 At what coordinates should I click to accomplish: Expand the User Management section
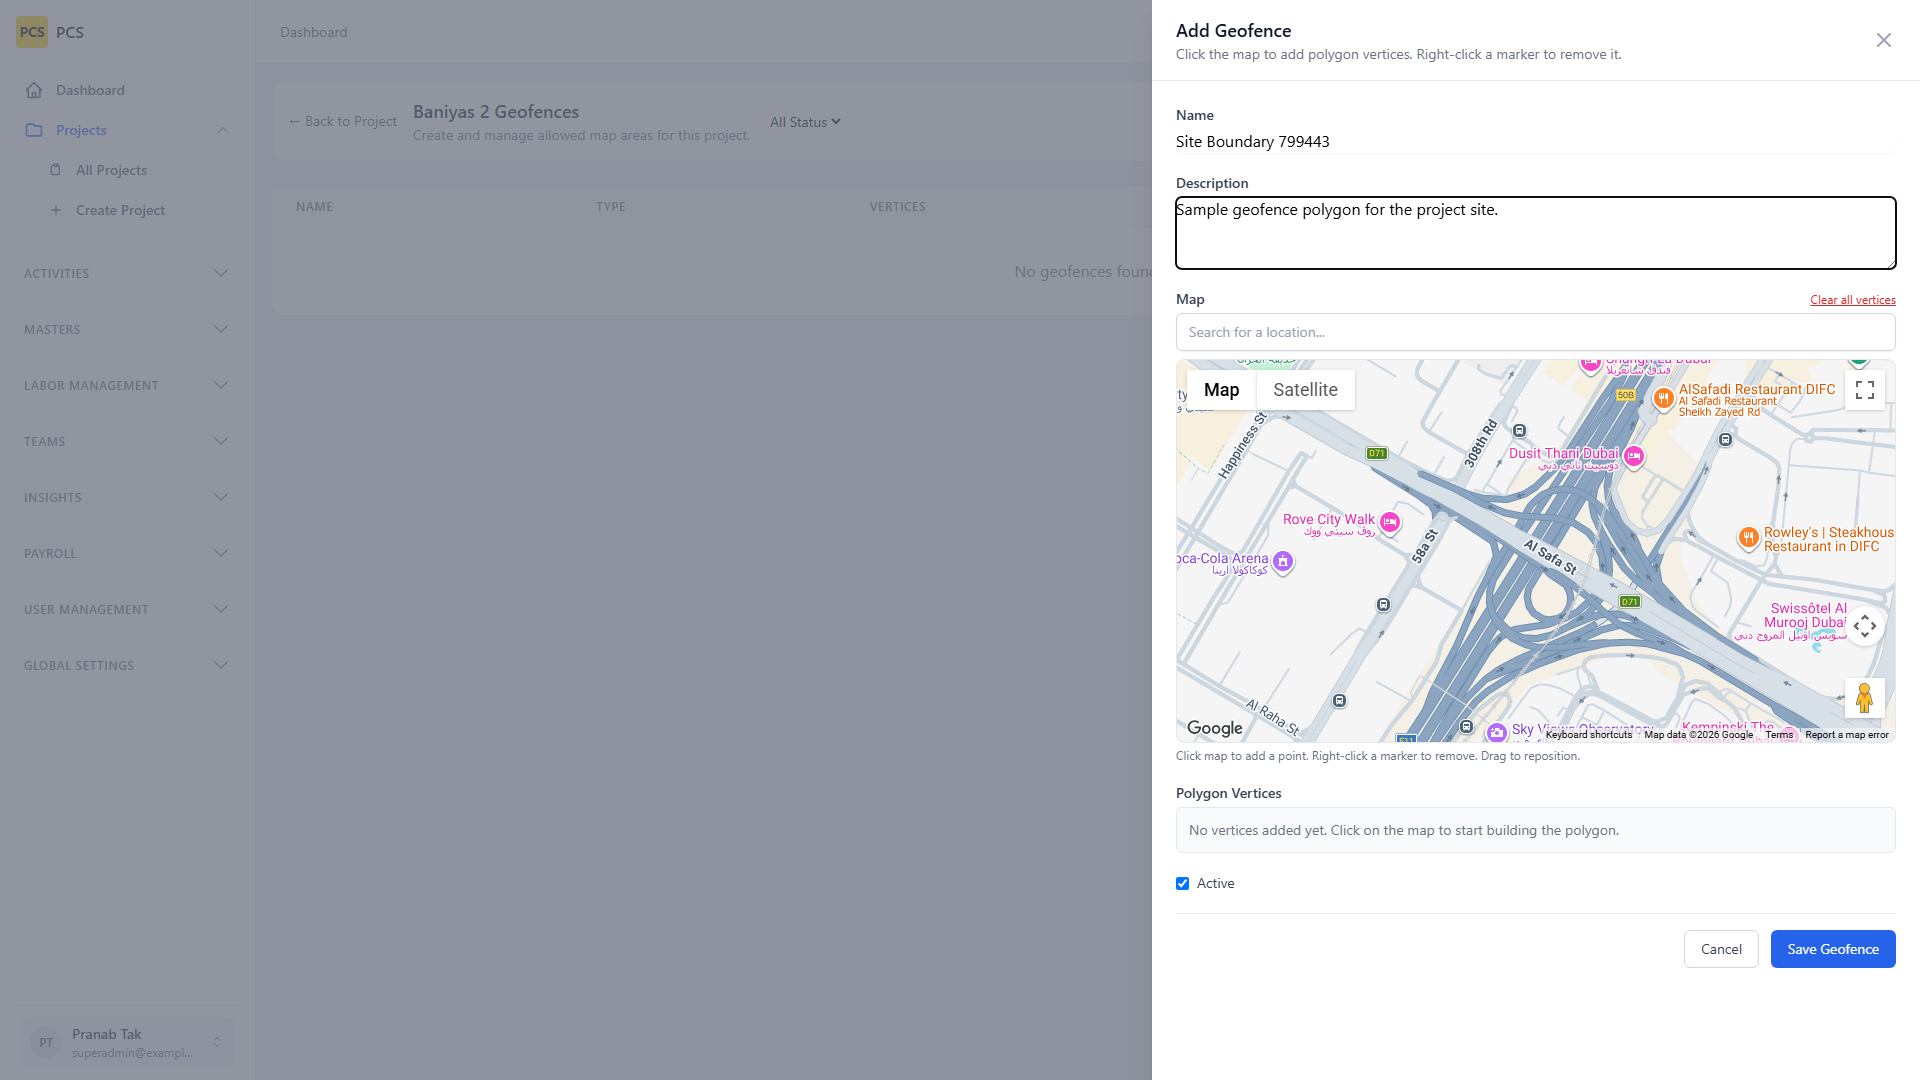221,609
